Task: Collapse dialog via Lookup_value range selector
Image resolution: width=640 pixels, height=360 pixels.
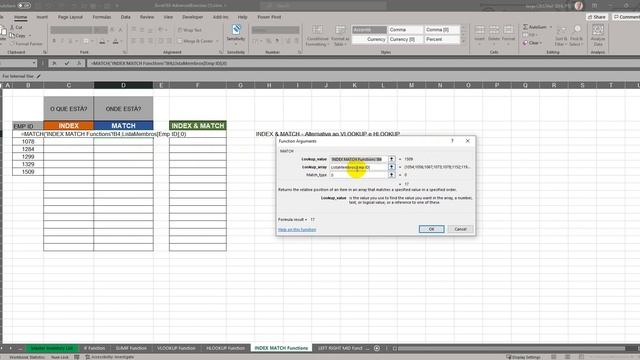Action: click(x=391, y=159)
